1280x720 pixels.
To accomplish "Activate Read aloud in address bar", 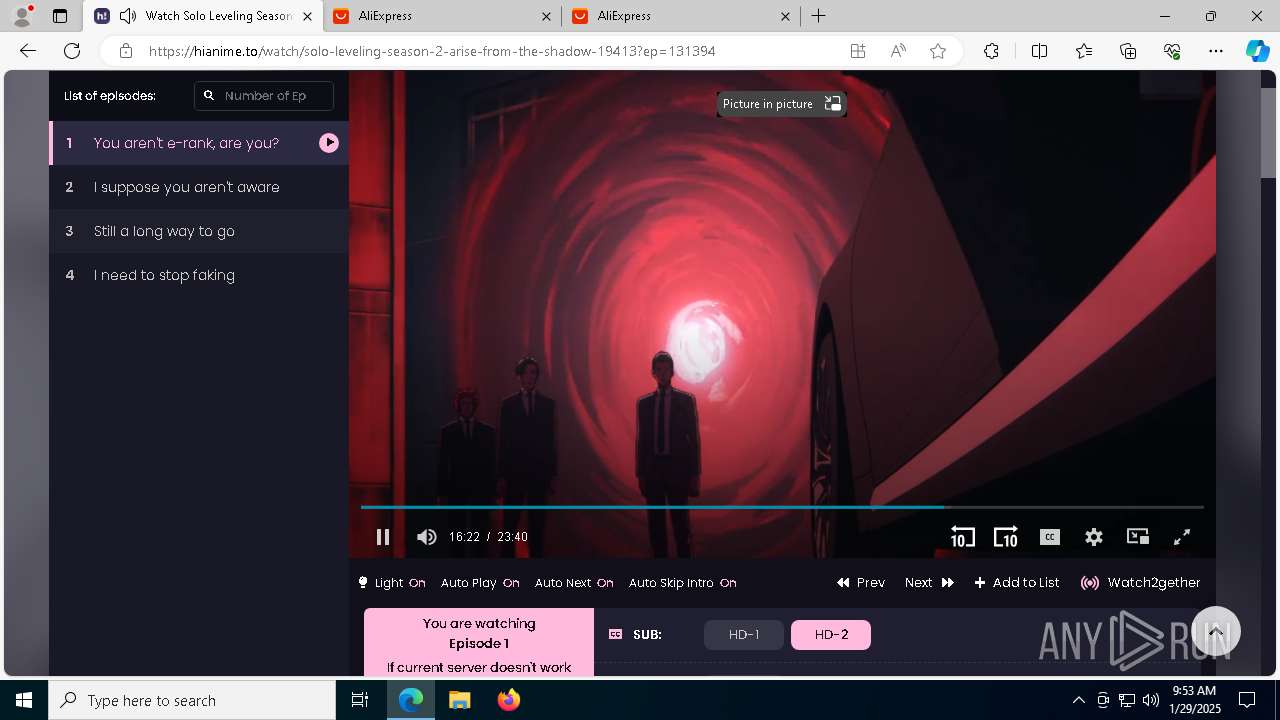I will coord(898,51).
